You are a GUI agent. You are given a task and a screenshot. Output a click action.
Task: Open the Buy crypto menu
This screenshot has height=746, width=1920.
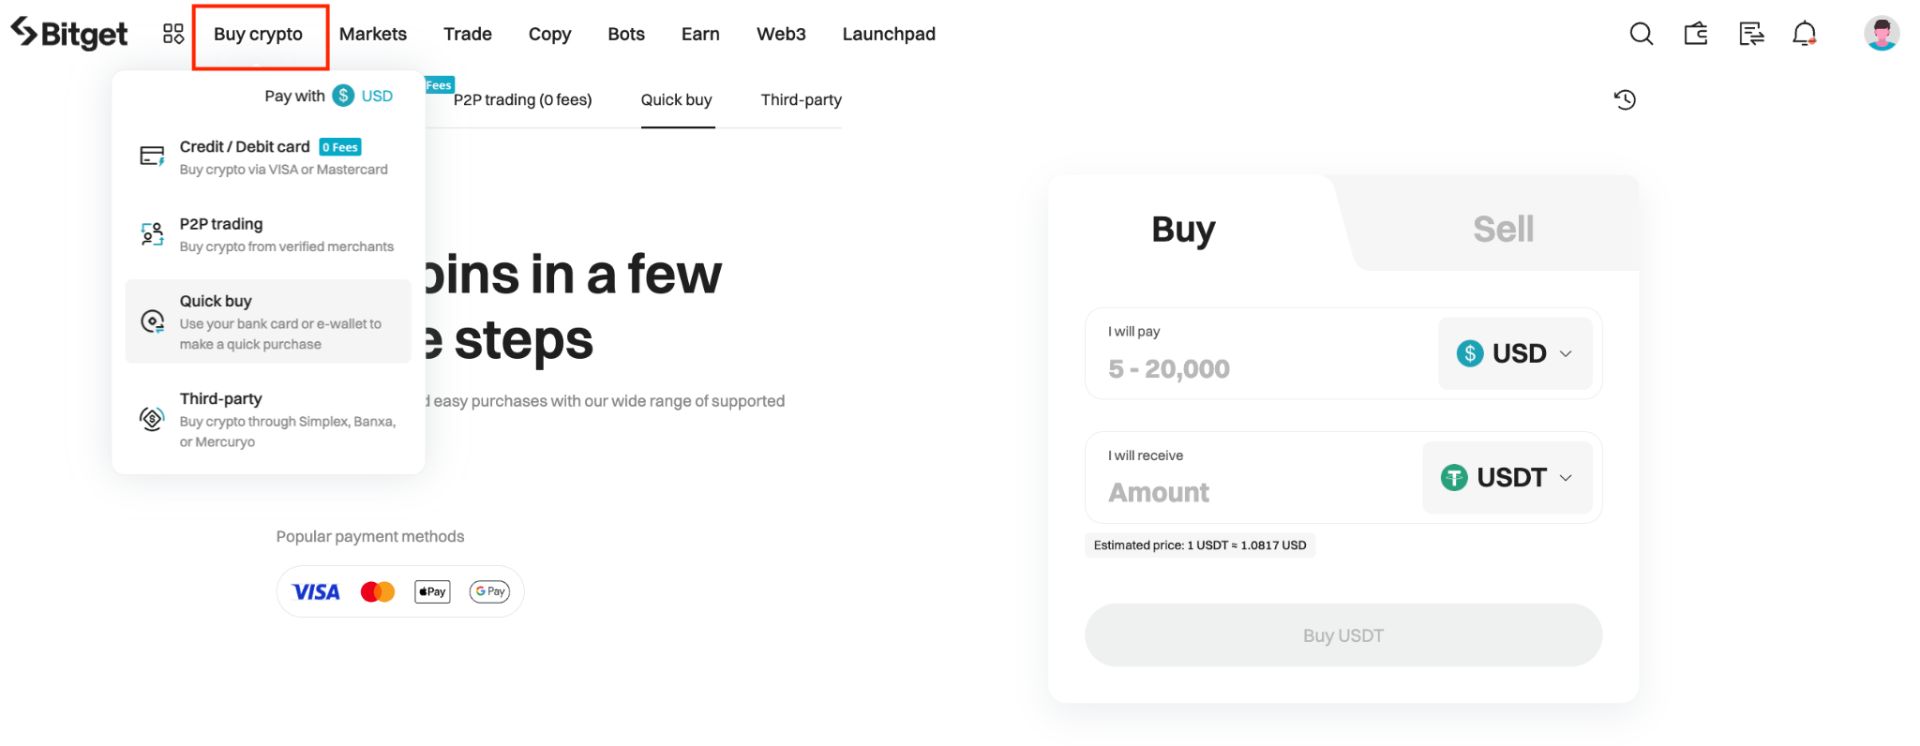coord(258,34)
